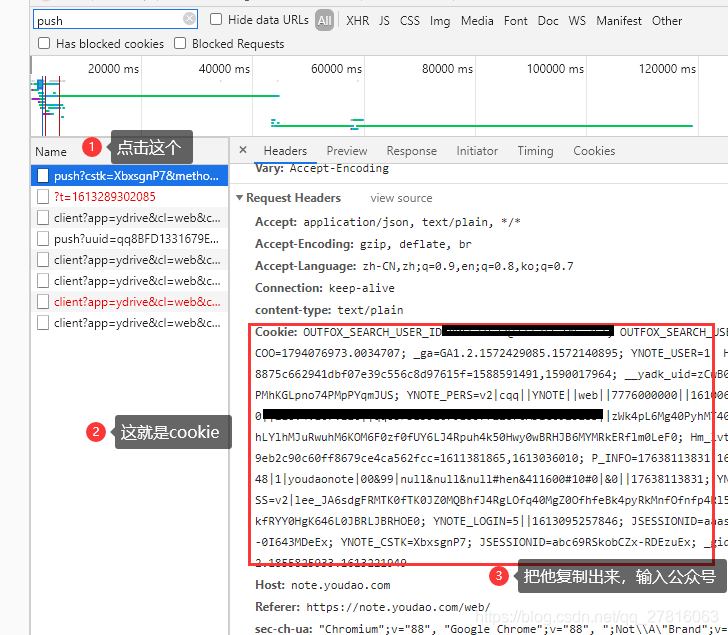Filter by JS requests
Image resolution: width=728 pixels, height=635 pixels.
coord(384,21)
